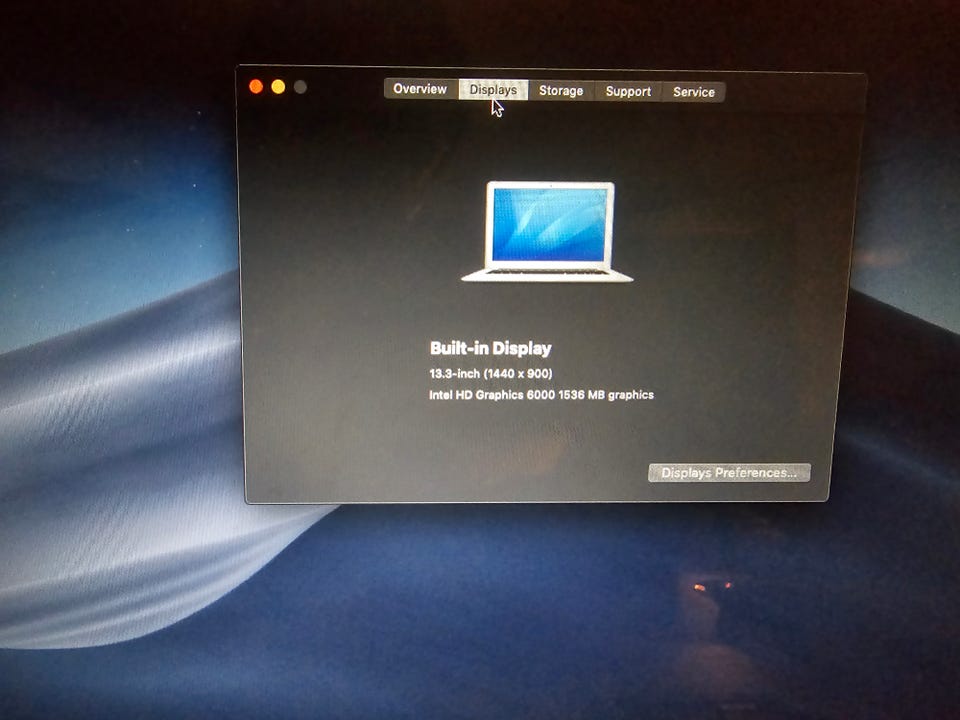Switch to the Overview tab
This screenshot has width=960, height=720.
(421, 89)
